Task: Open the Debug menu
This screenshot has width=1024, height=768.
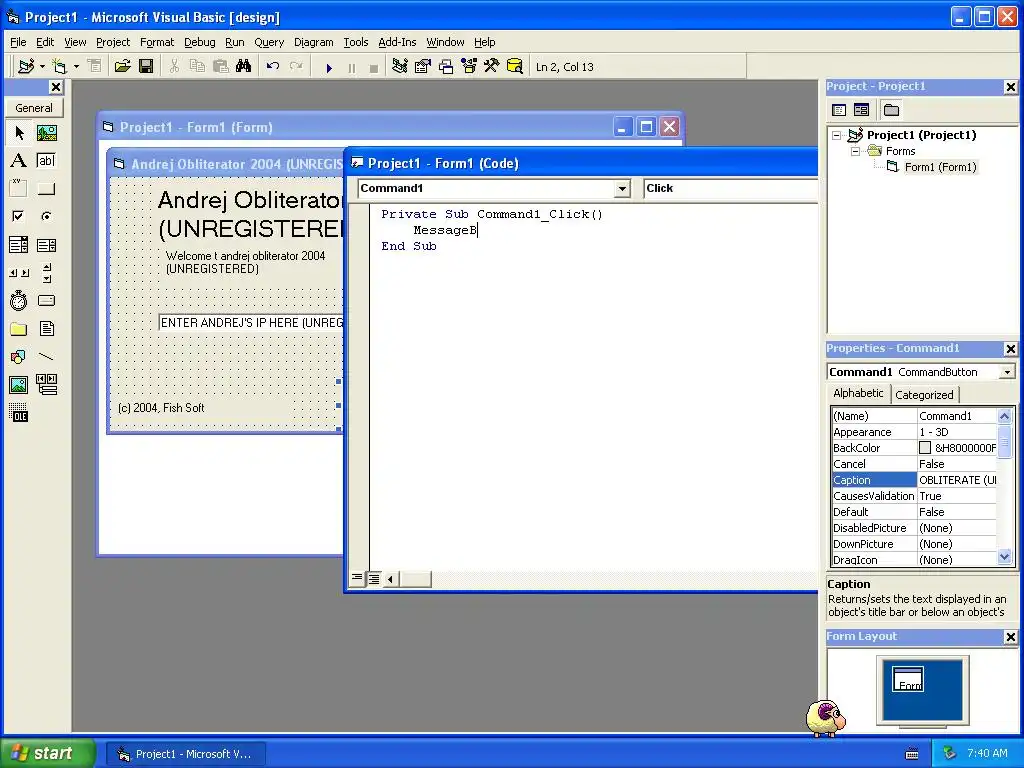Action: click(x=200, y=42)
